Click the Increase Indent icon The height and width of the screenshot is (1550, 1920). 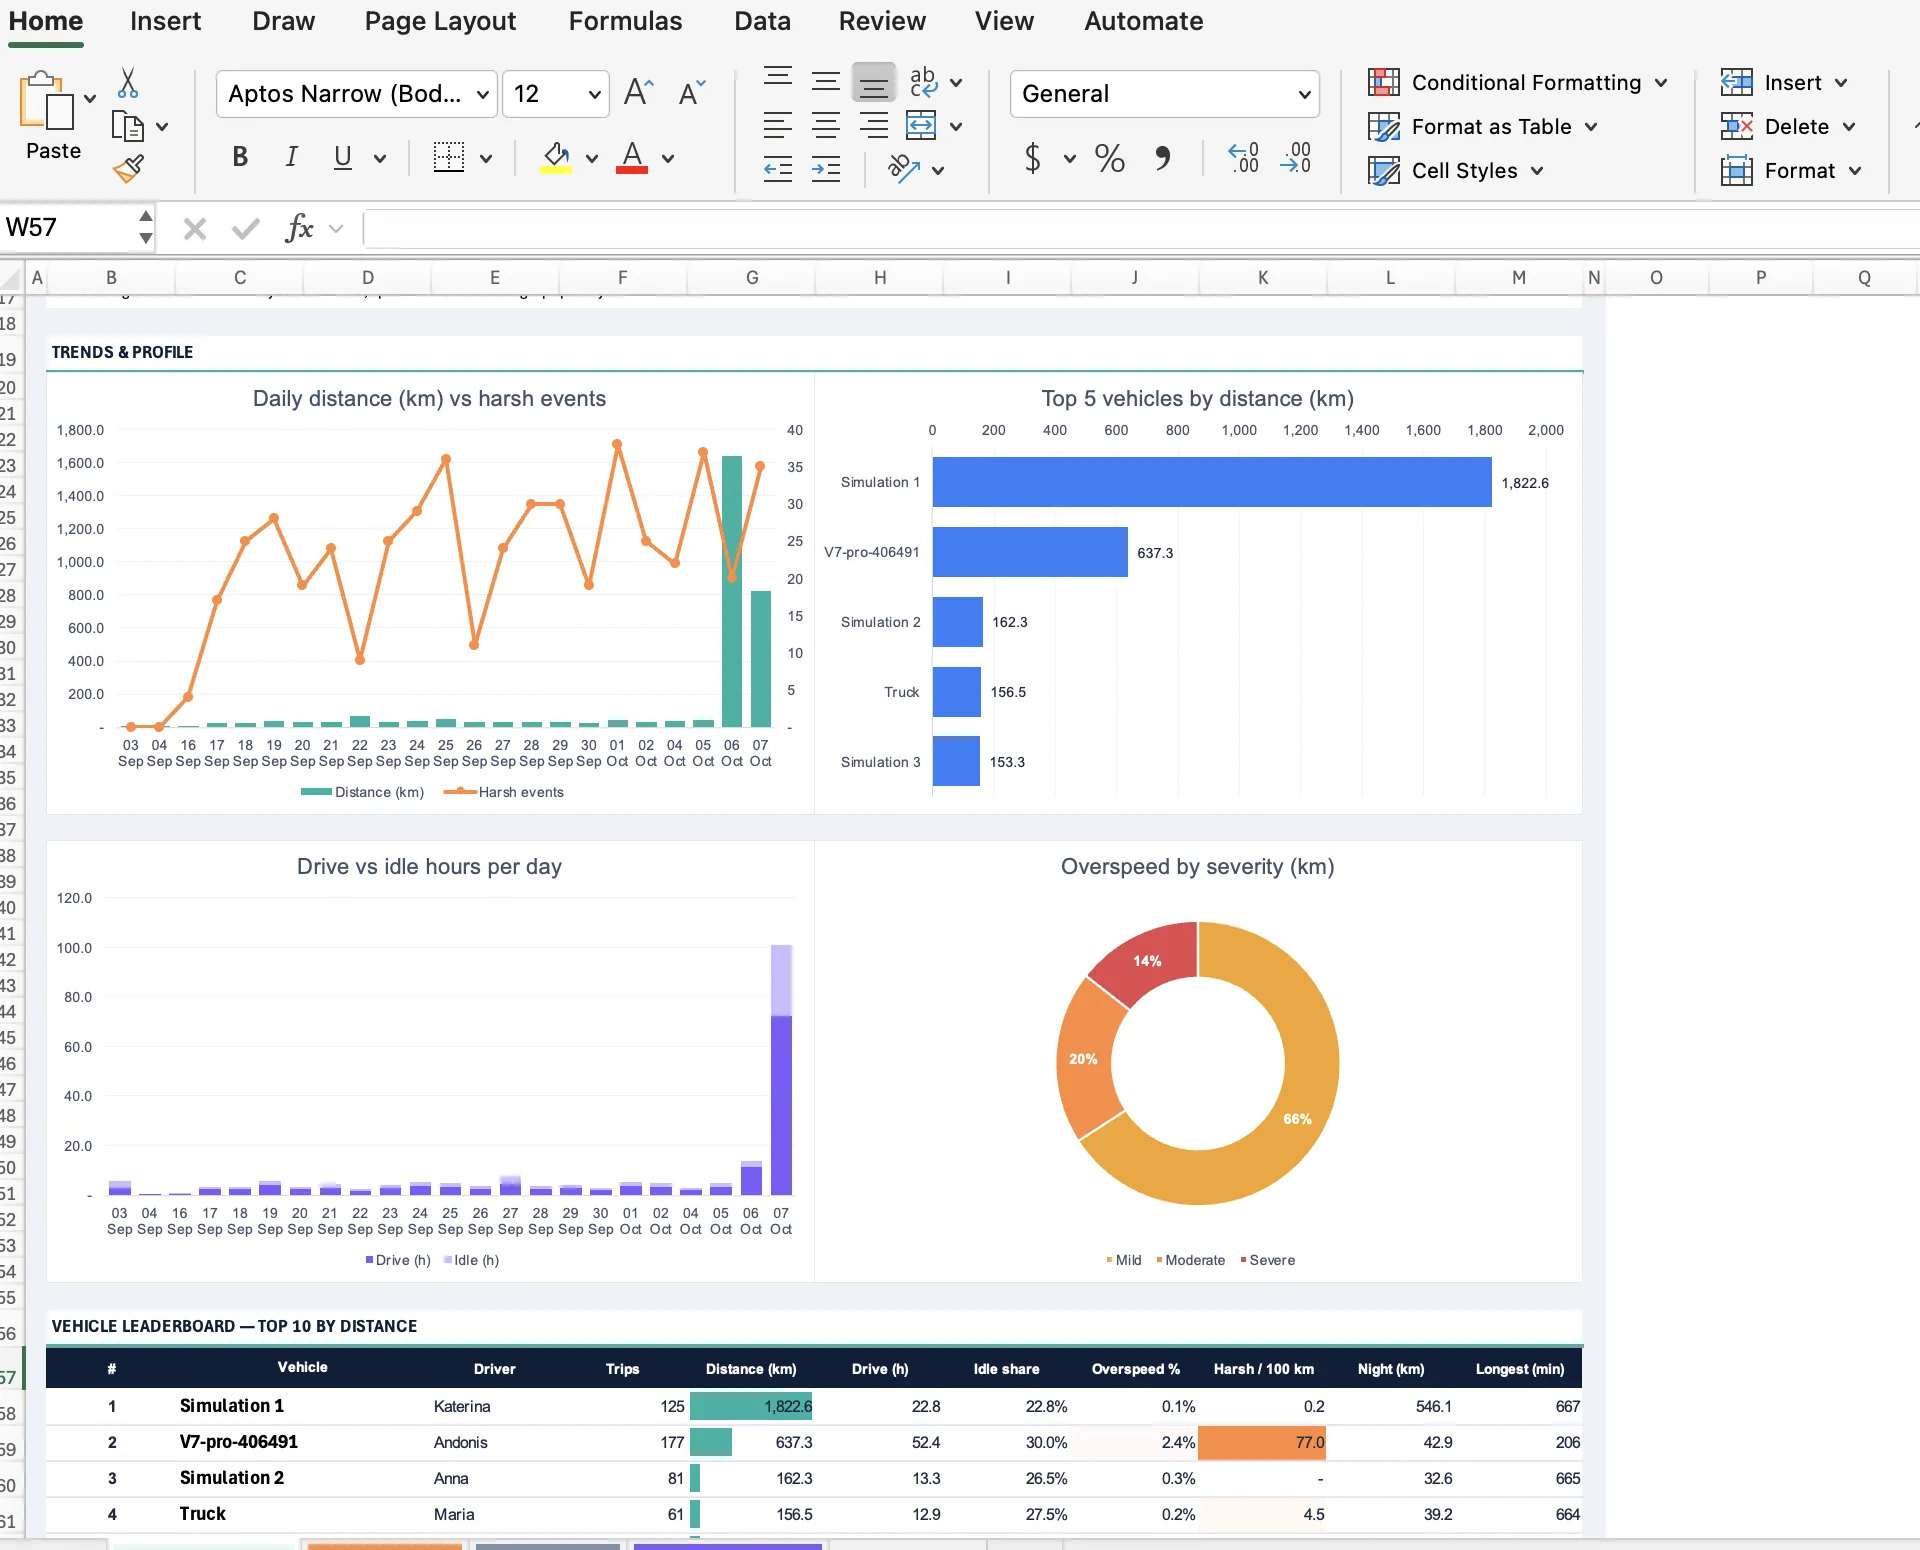pos(826,169)
